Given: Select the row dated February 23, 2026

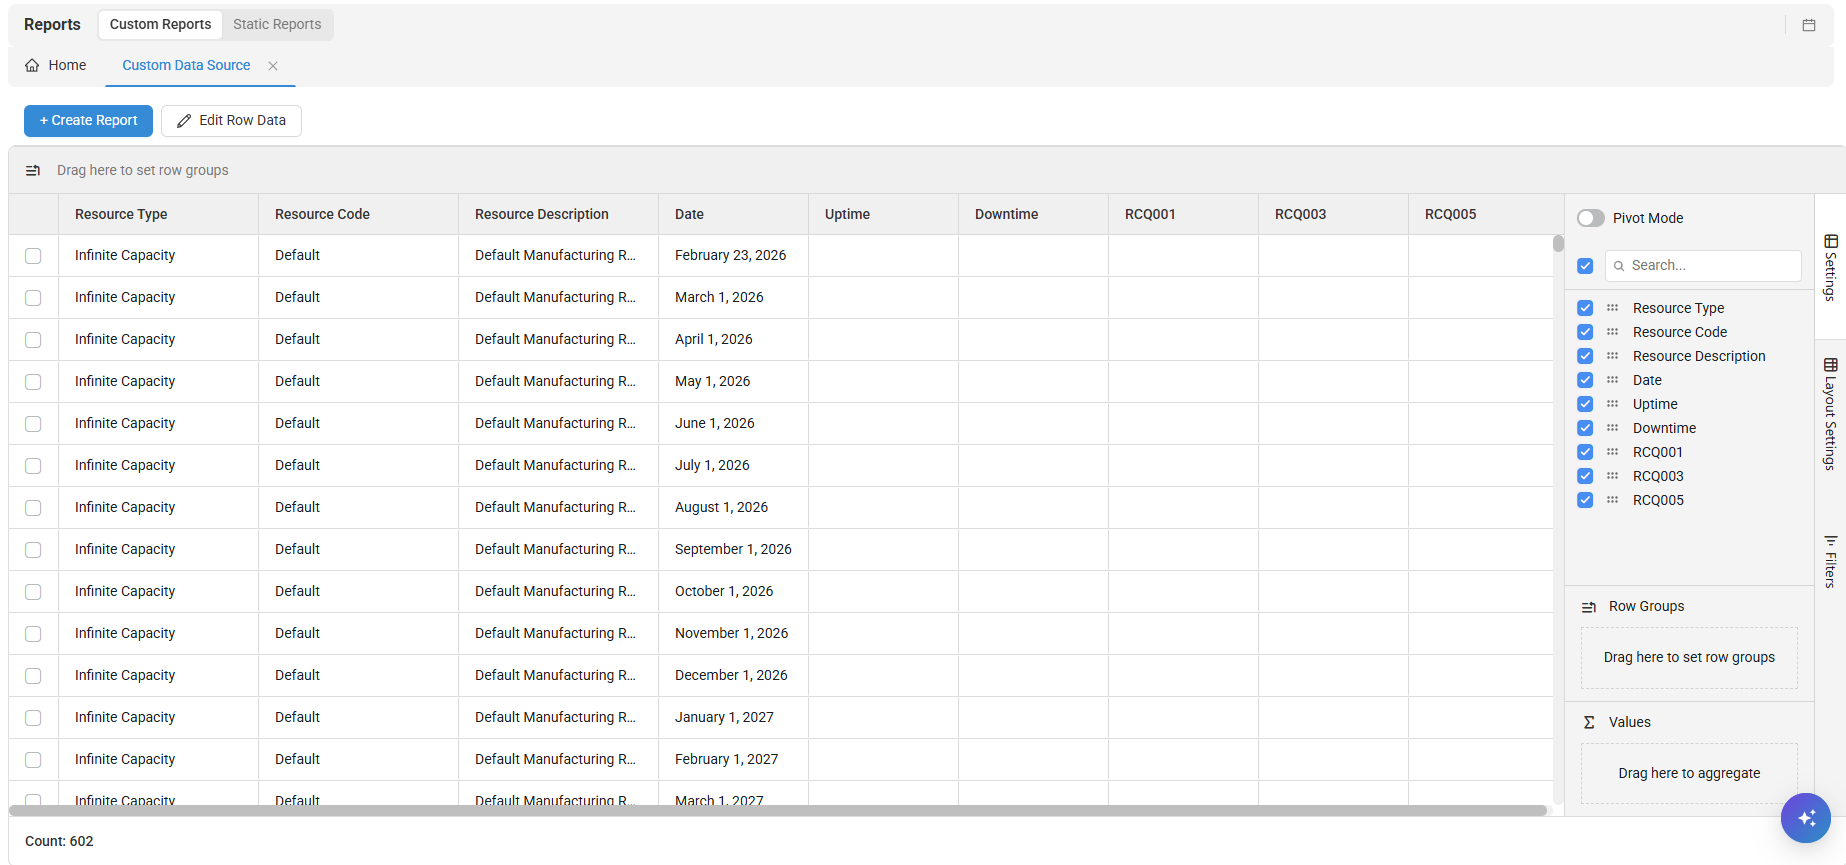Looking at the screenshot, I should coord(33,256).
